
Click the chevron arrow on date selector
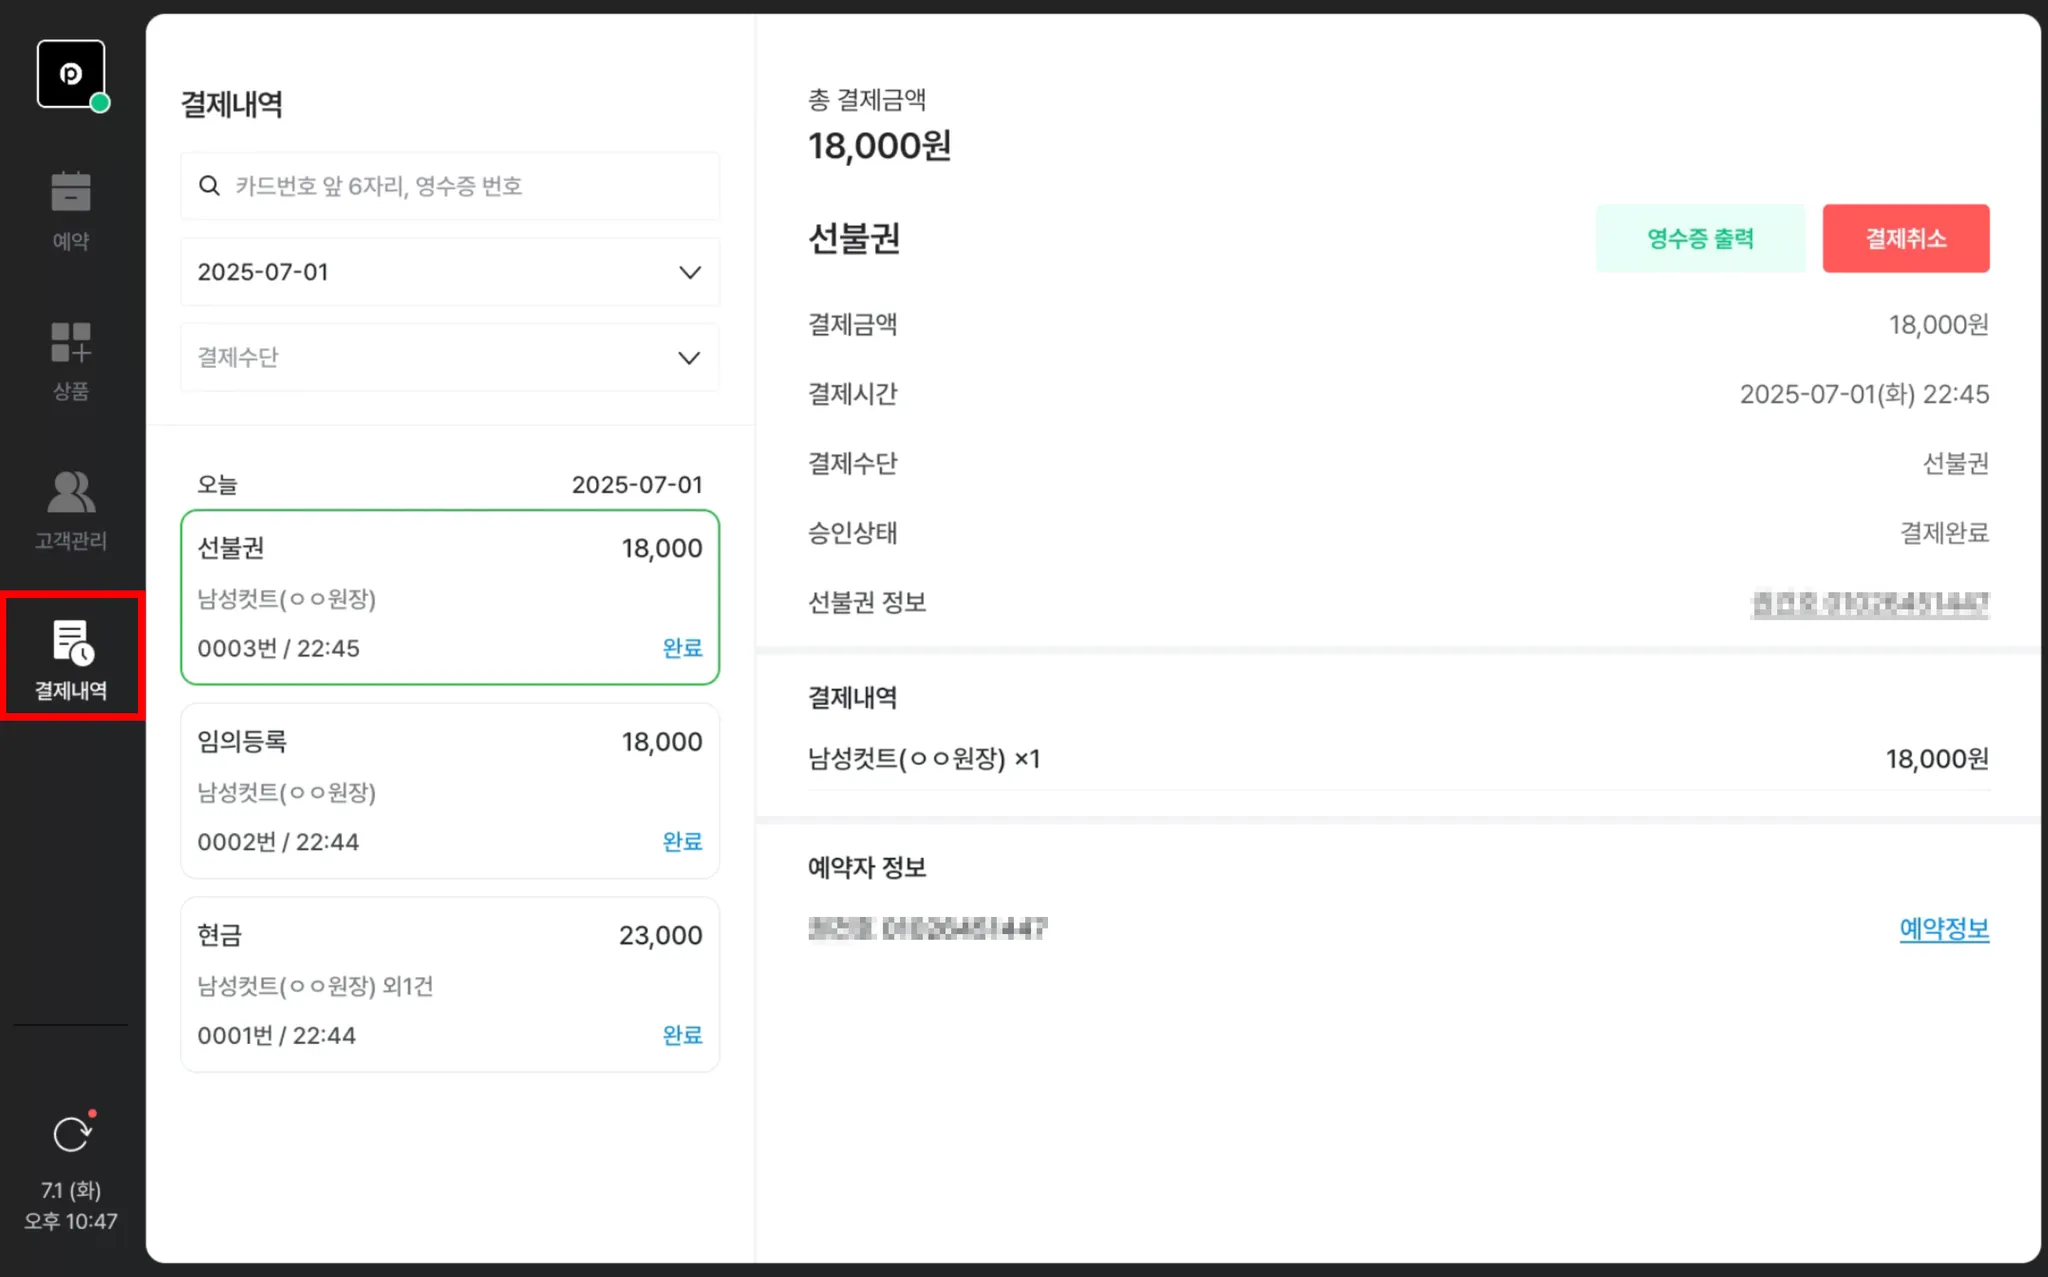click(x=689, y=272)
